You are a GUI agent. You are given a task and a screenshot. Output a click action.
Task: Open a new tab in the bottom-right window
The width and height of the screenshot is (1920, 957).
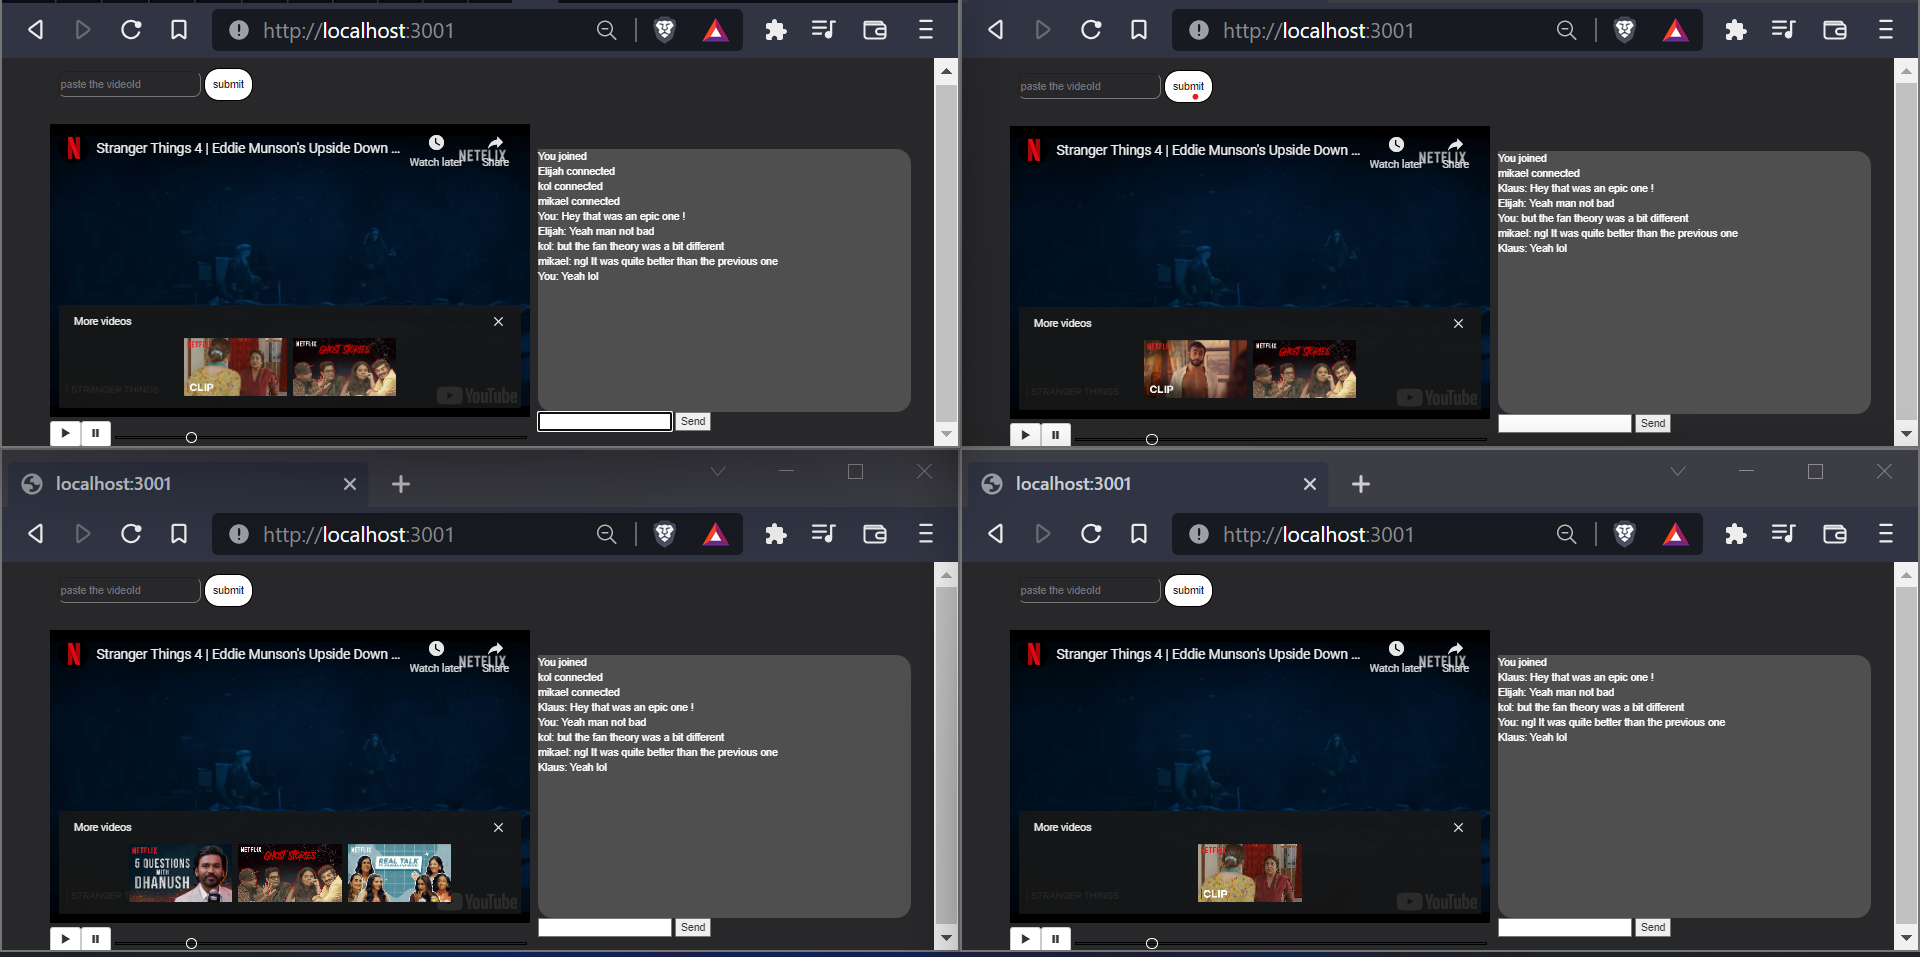pyautogui.click(x=1361, y=484)
